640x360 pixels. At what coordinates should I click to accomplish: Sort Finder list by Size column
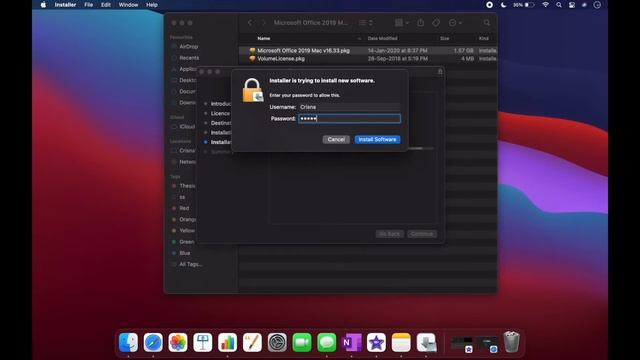(444, 38)
